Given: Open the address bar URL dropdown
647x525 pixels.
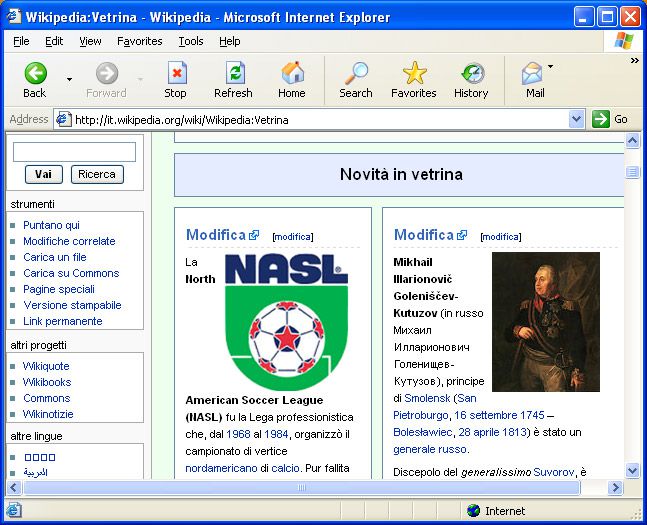Looking at the screenshot, I should point(576,119).
